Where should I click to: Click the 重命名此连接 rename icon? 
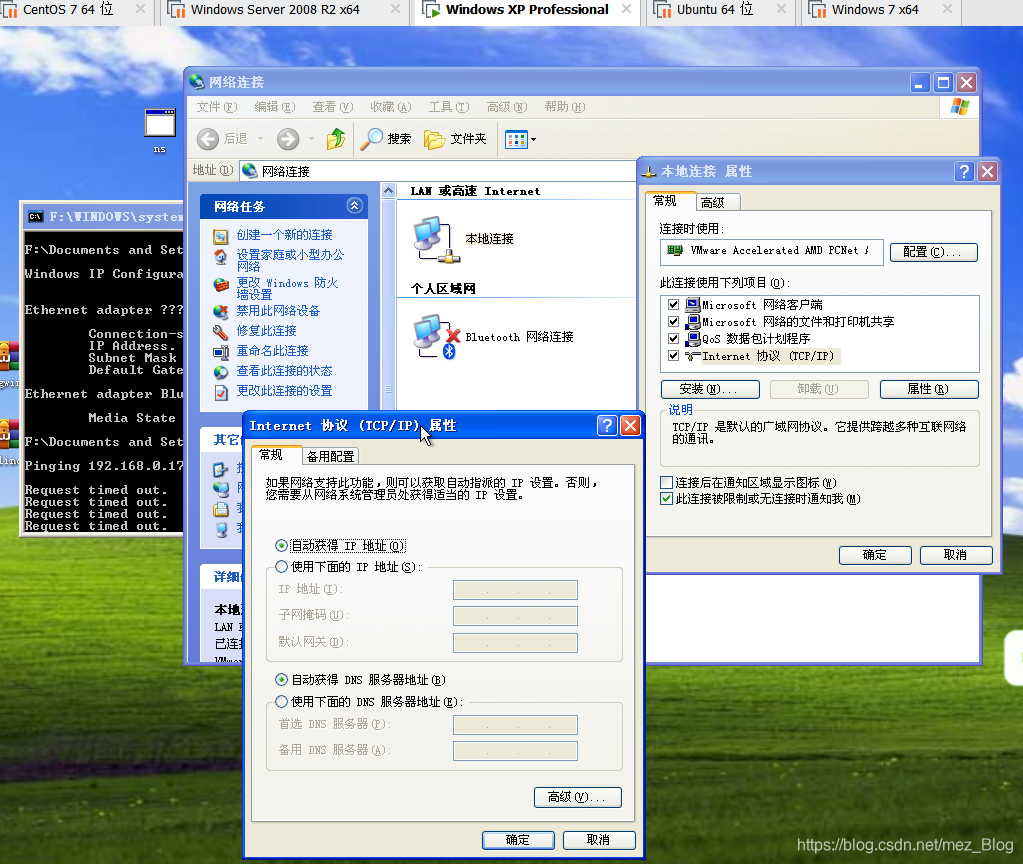pyautogui.click(x=221, y=352)
